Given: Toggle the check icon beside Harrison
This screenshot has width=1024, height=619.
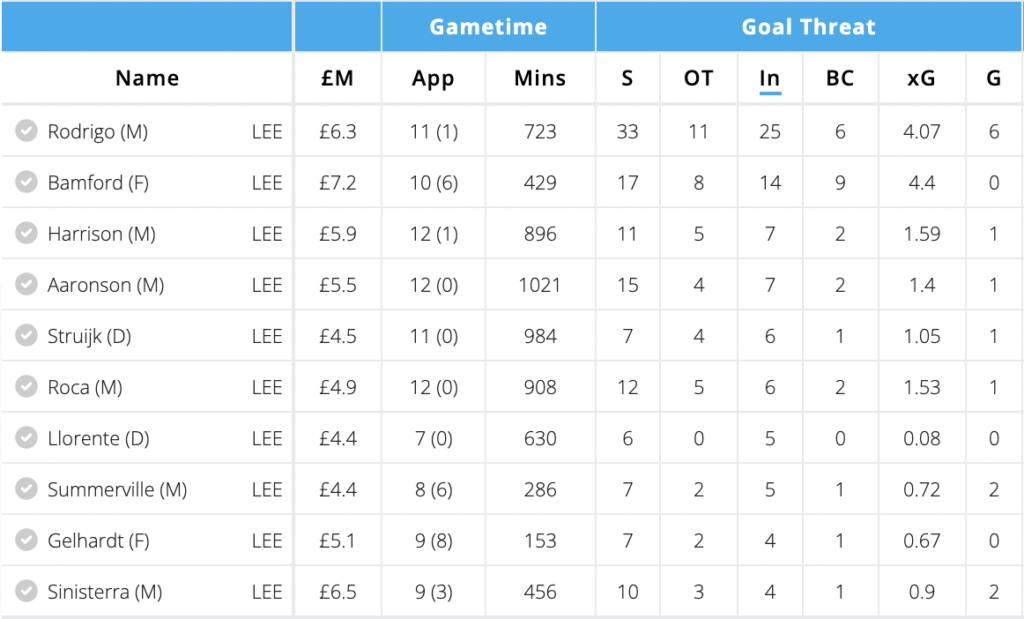Looking at the screenshot, I should [26, 233].
